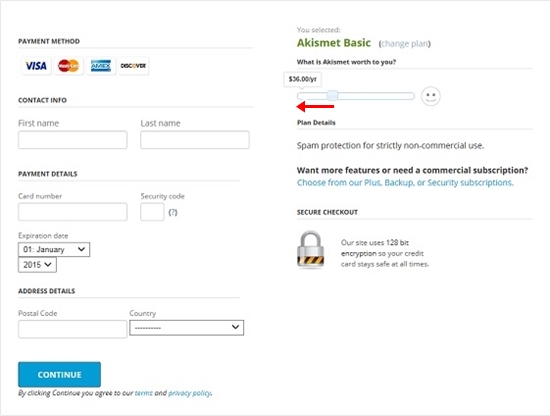
Task: Click the red arrow below the slider
Action: coord(315,106)
